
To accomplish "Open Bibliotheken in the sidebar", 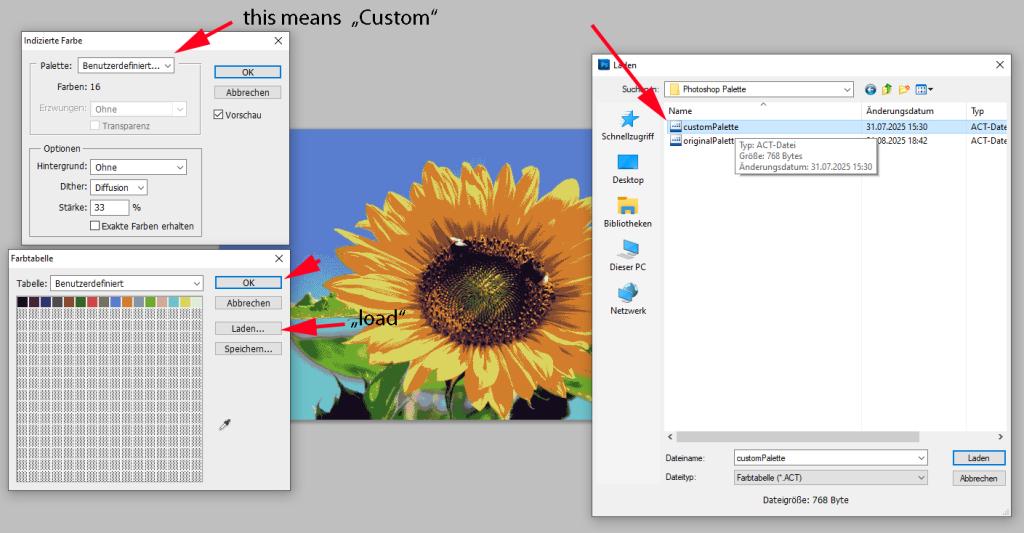I will point(628,212).
